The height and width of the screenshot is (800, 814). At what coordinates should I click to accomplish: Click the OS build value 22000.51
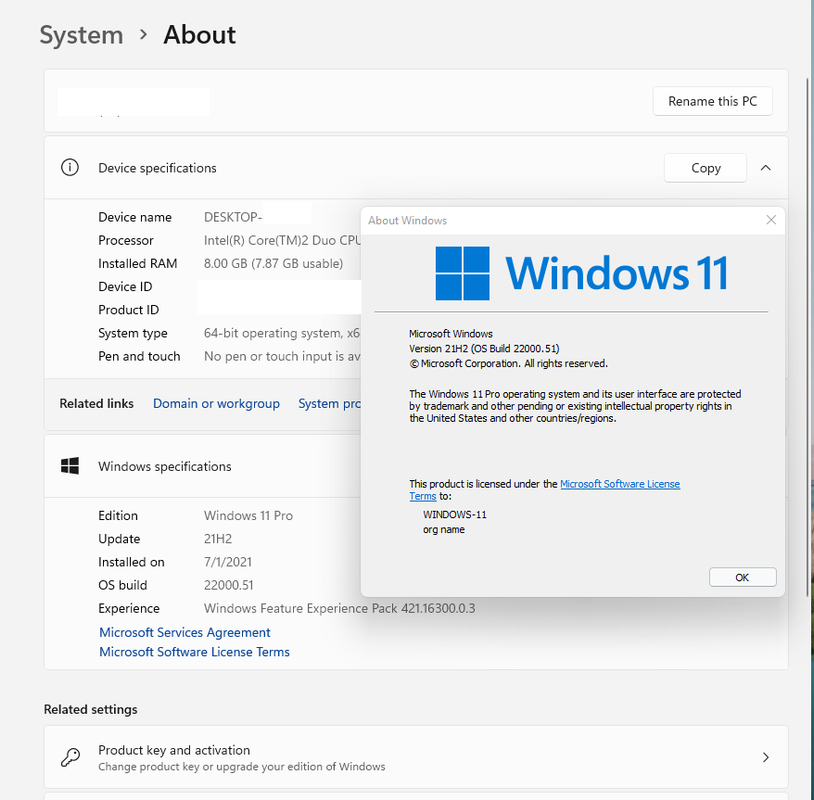[228, 585]
